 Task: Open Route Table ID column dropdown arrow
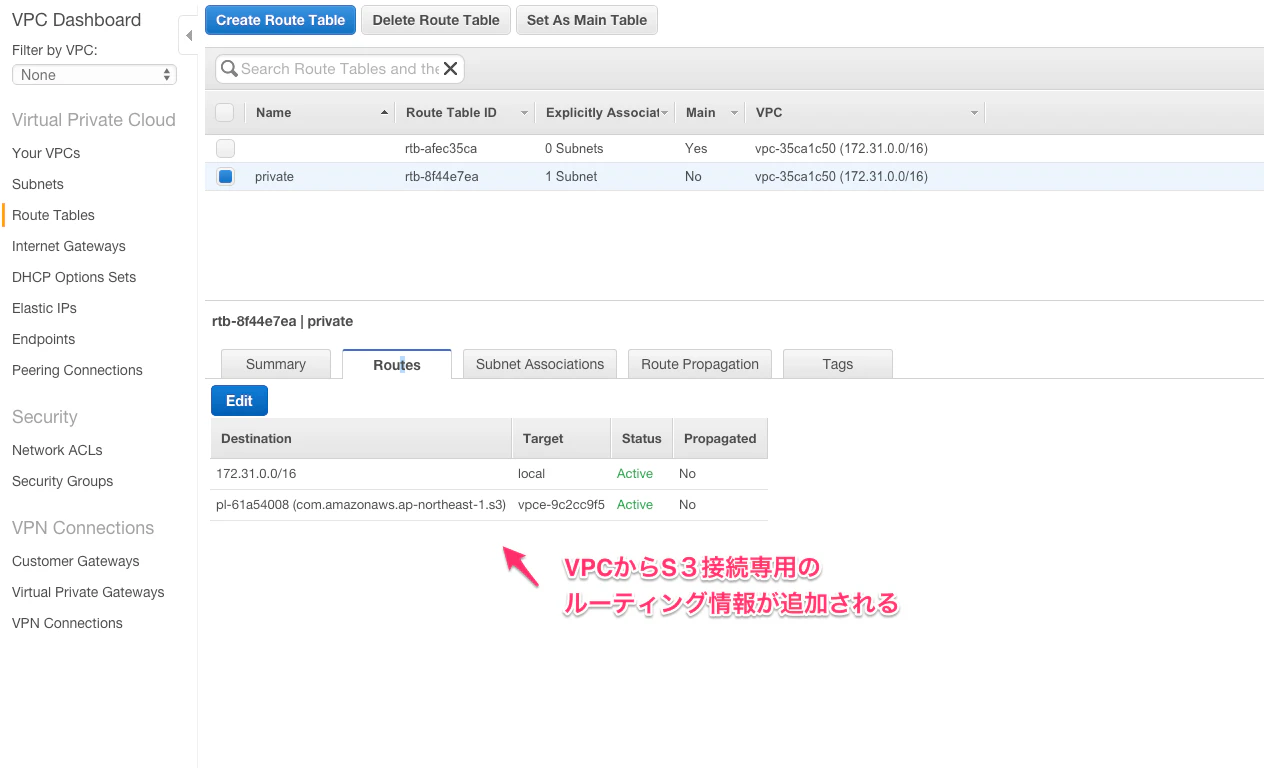pyautogui.click(x=524, y=113)
